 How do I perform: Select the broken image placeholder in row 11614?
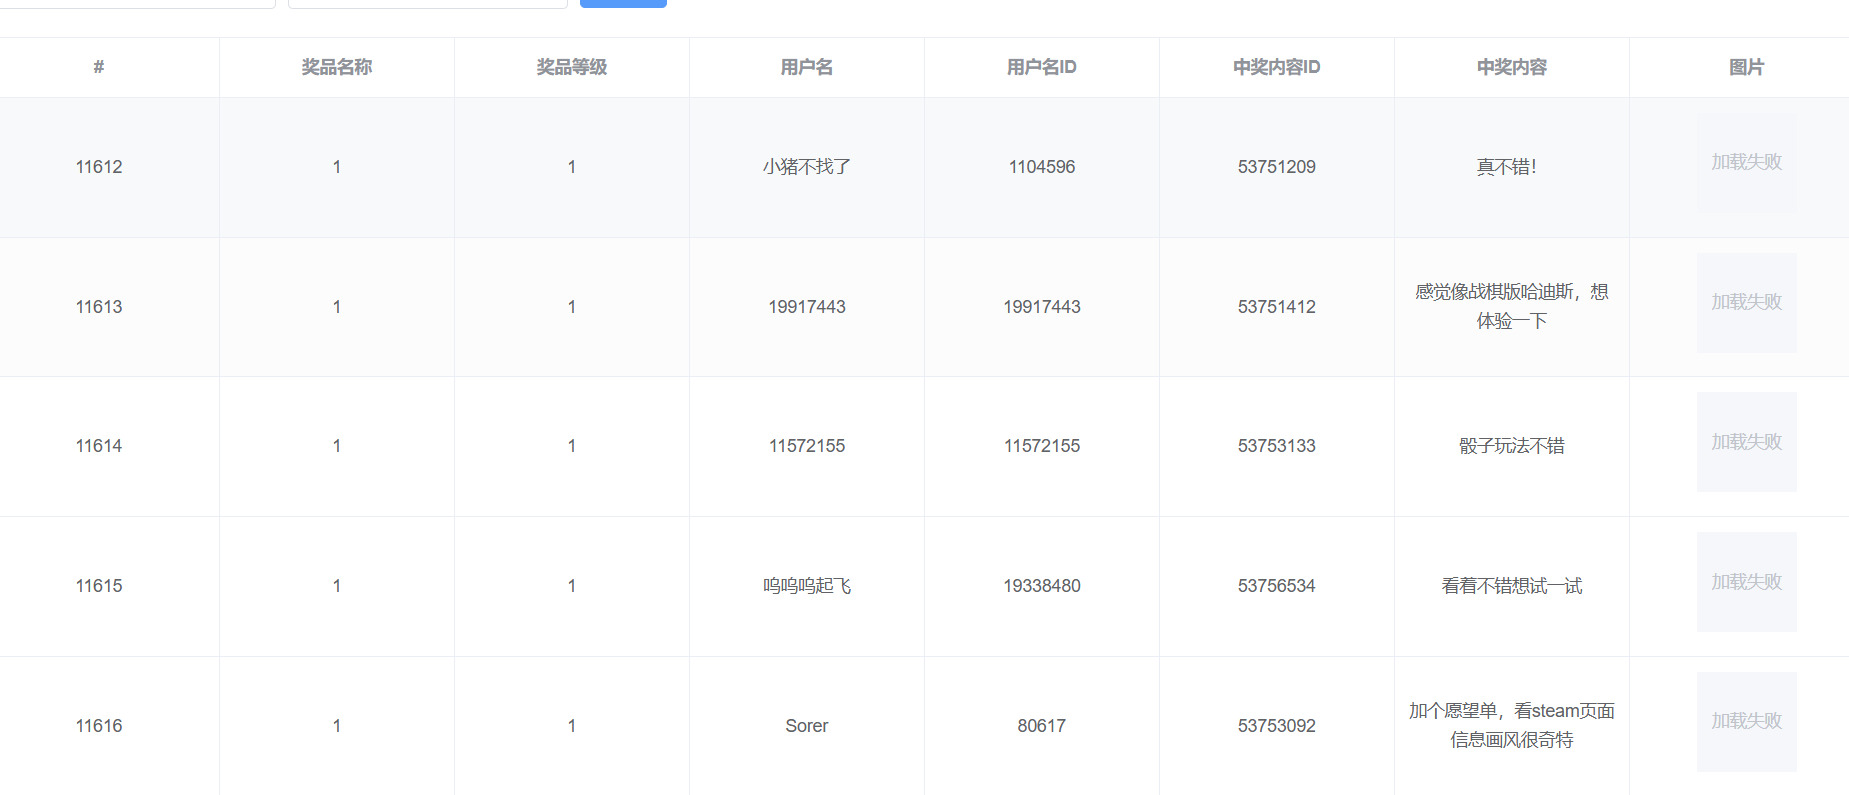pos(1746,442)
